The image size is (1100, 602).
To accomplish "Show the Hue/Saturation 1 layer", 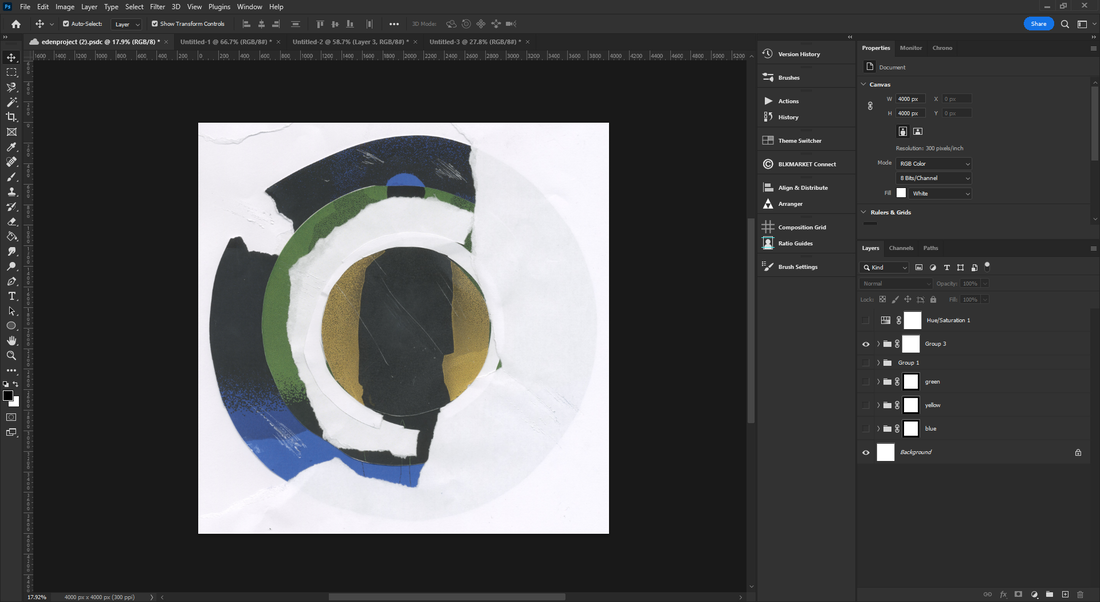I will tap(866, 321).
